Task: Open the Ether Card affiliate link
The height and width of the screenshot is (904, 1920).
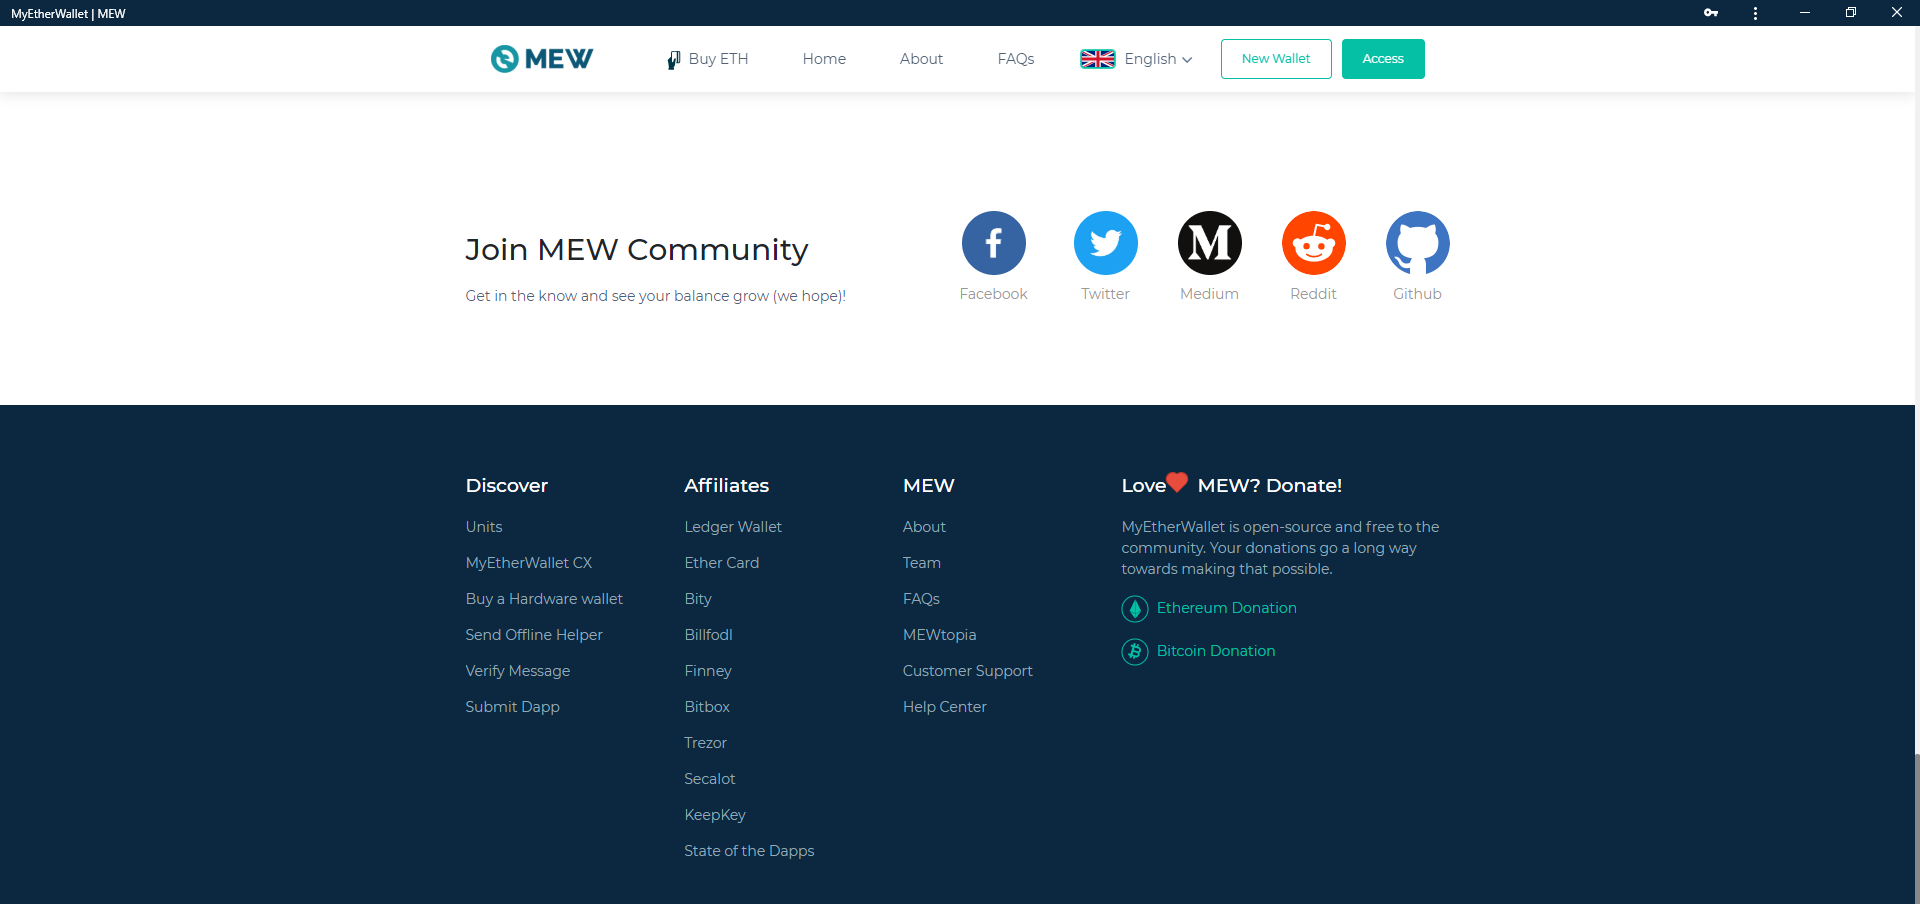Action: (x=722, y=563)
